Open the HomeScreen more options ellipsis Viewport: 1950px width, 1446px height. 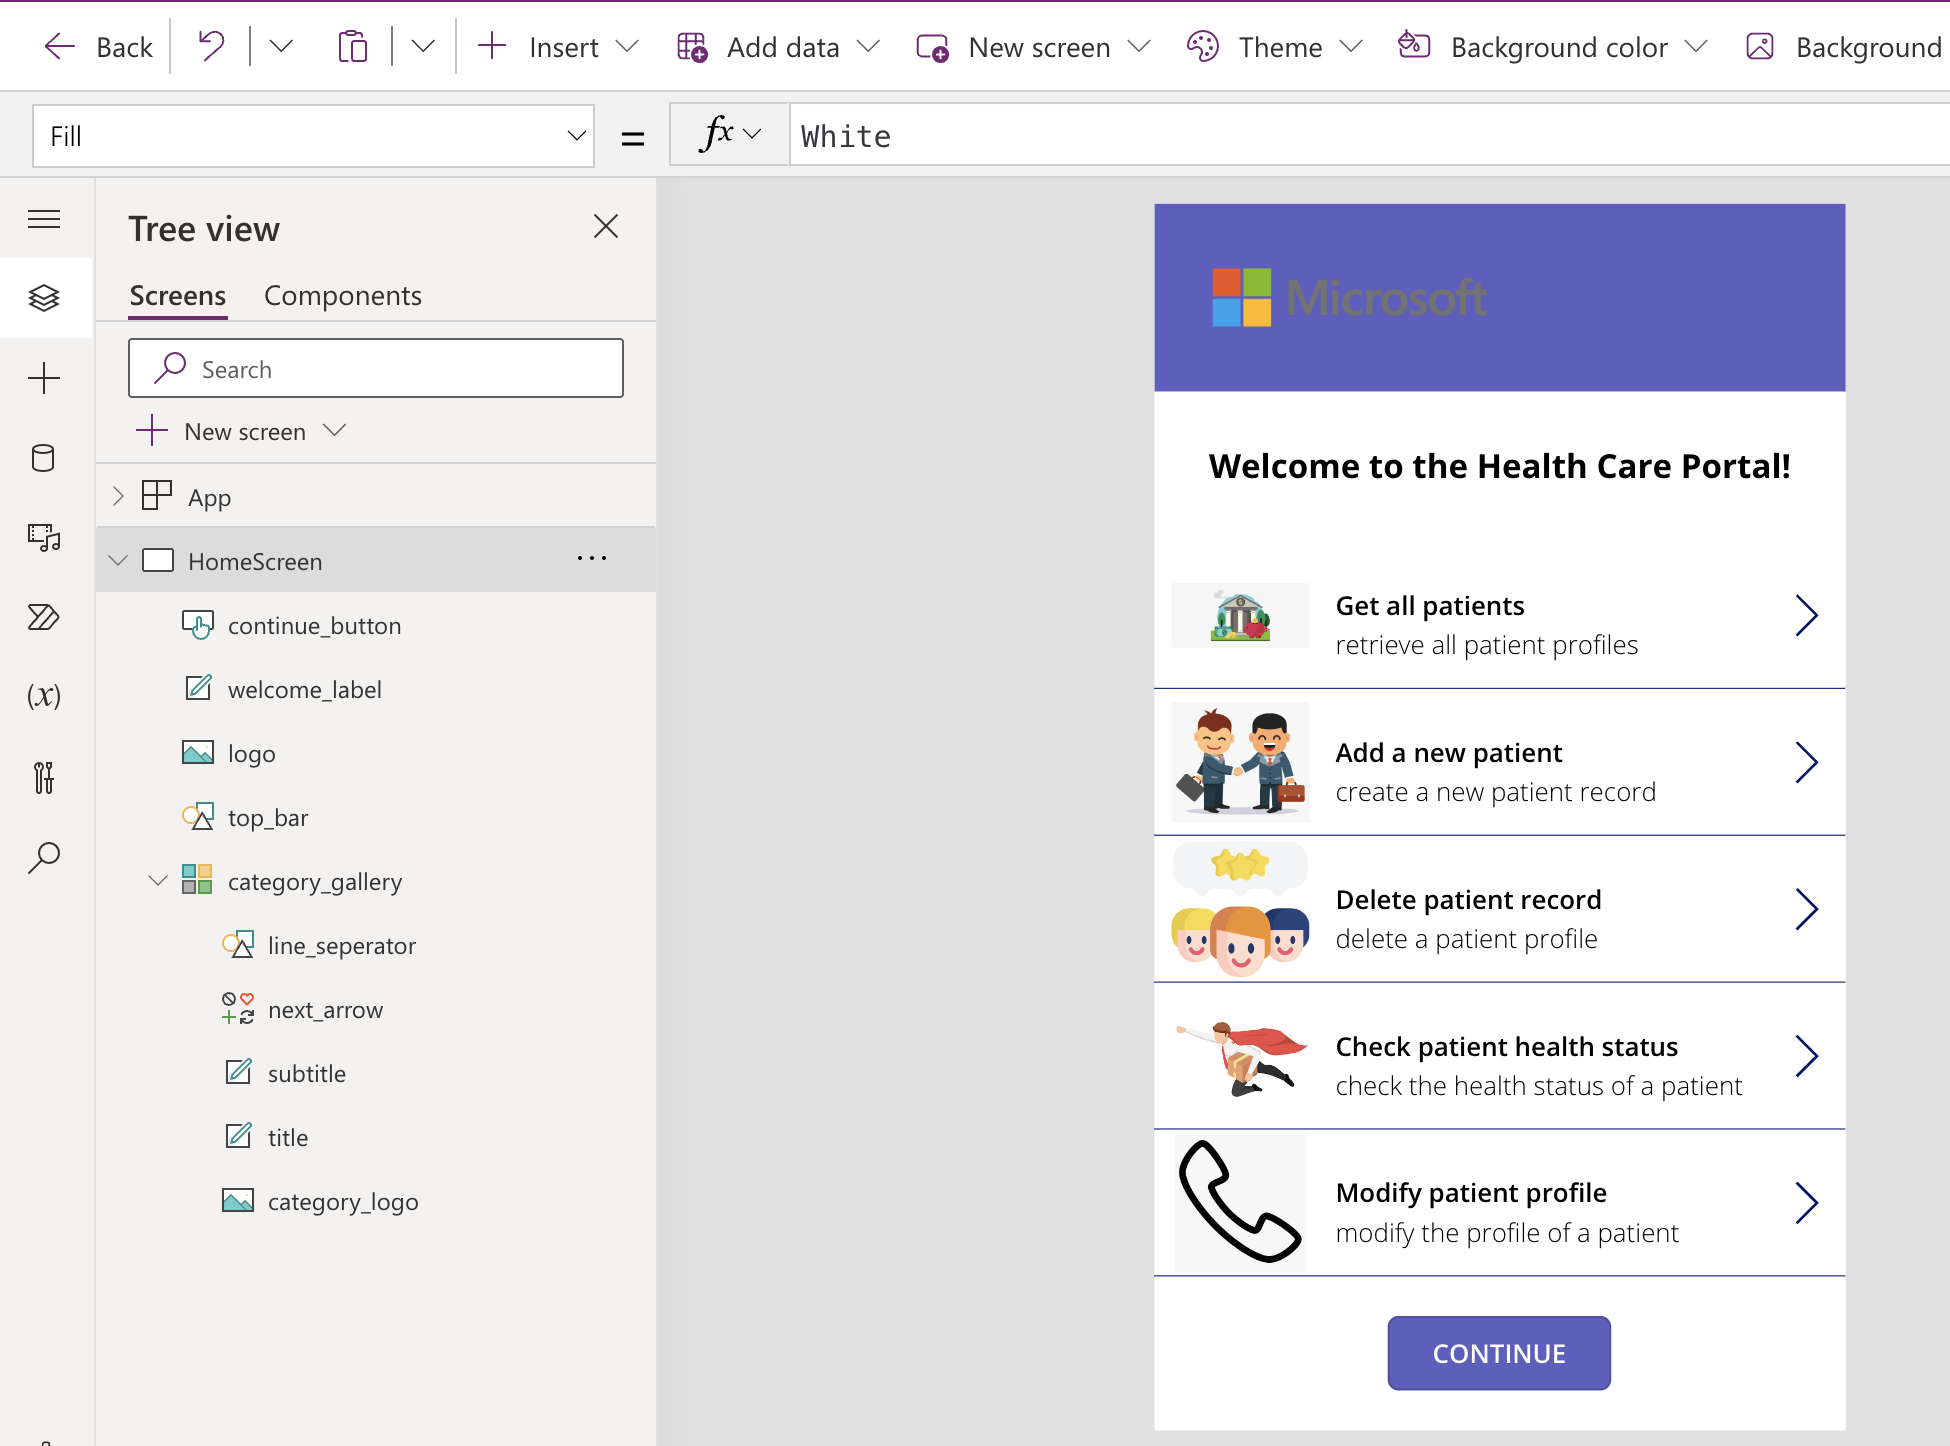pyautogui.click(x=592, y=559)
